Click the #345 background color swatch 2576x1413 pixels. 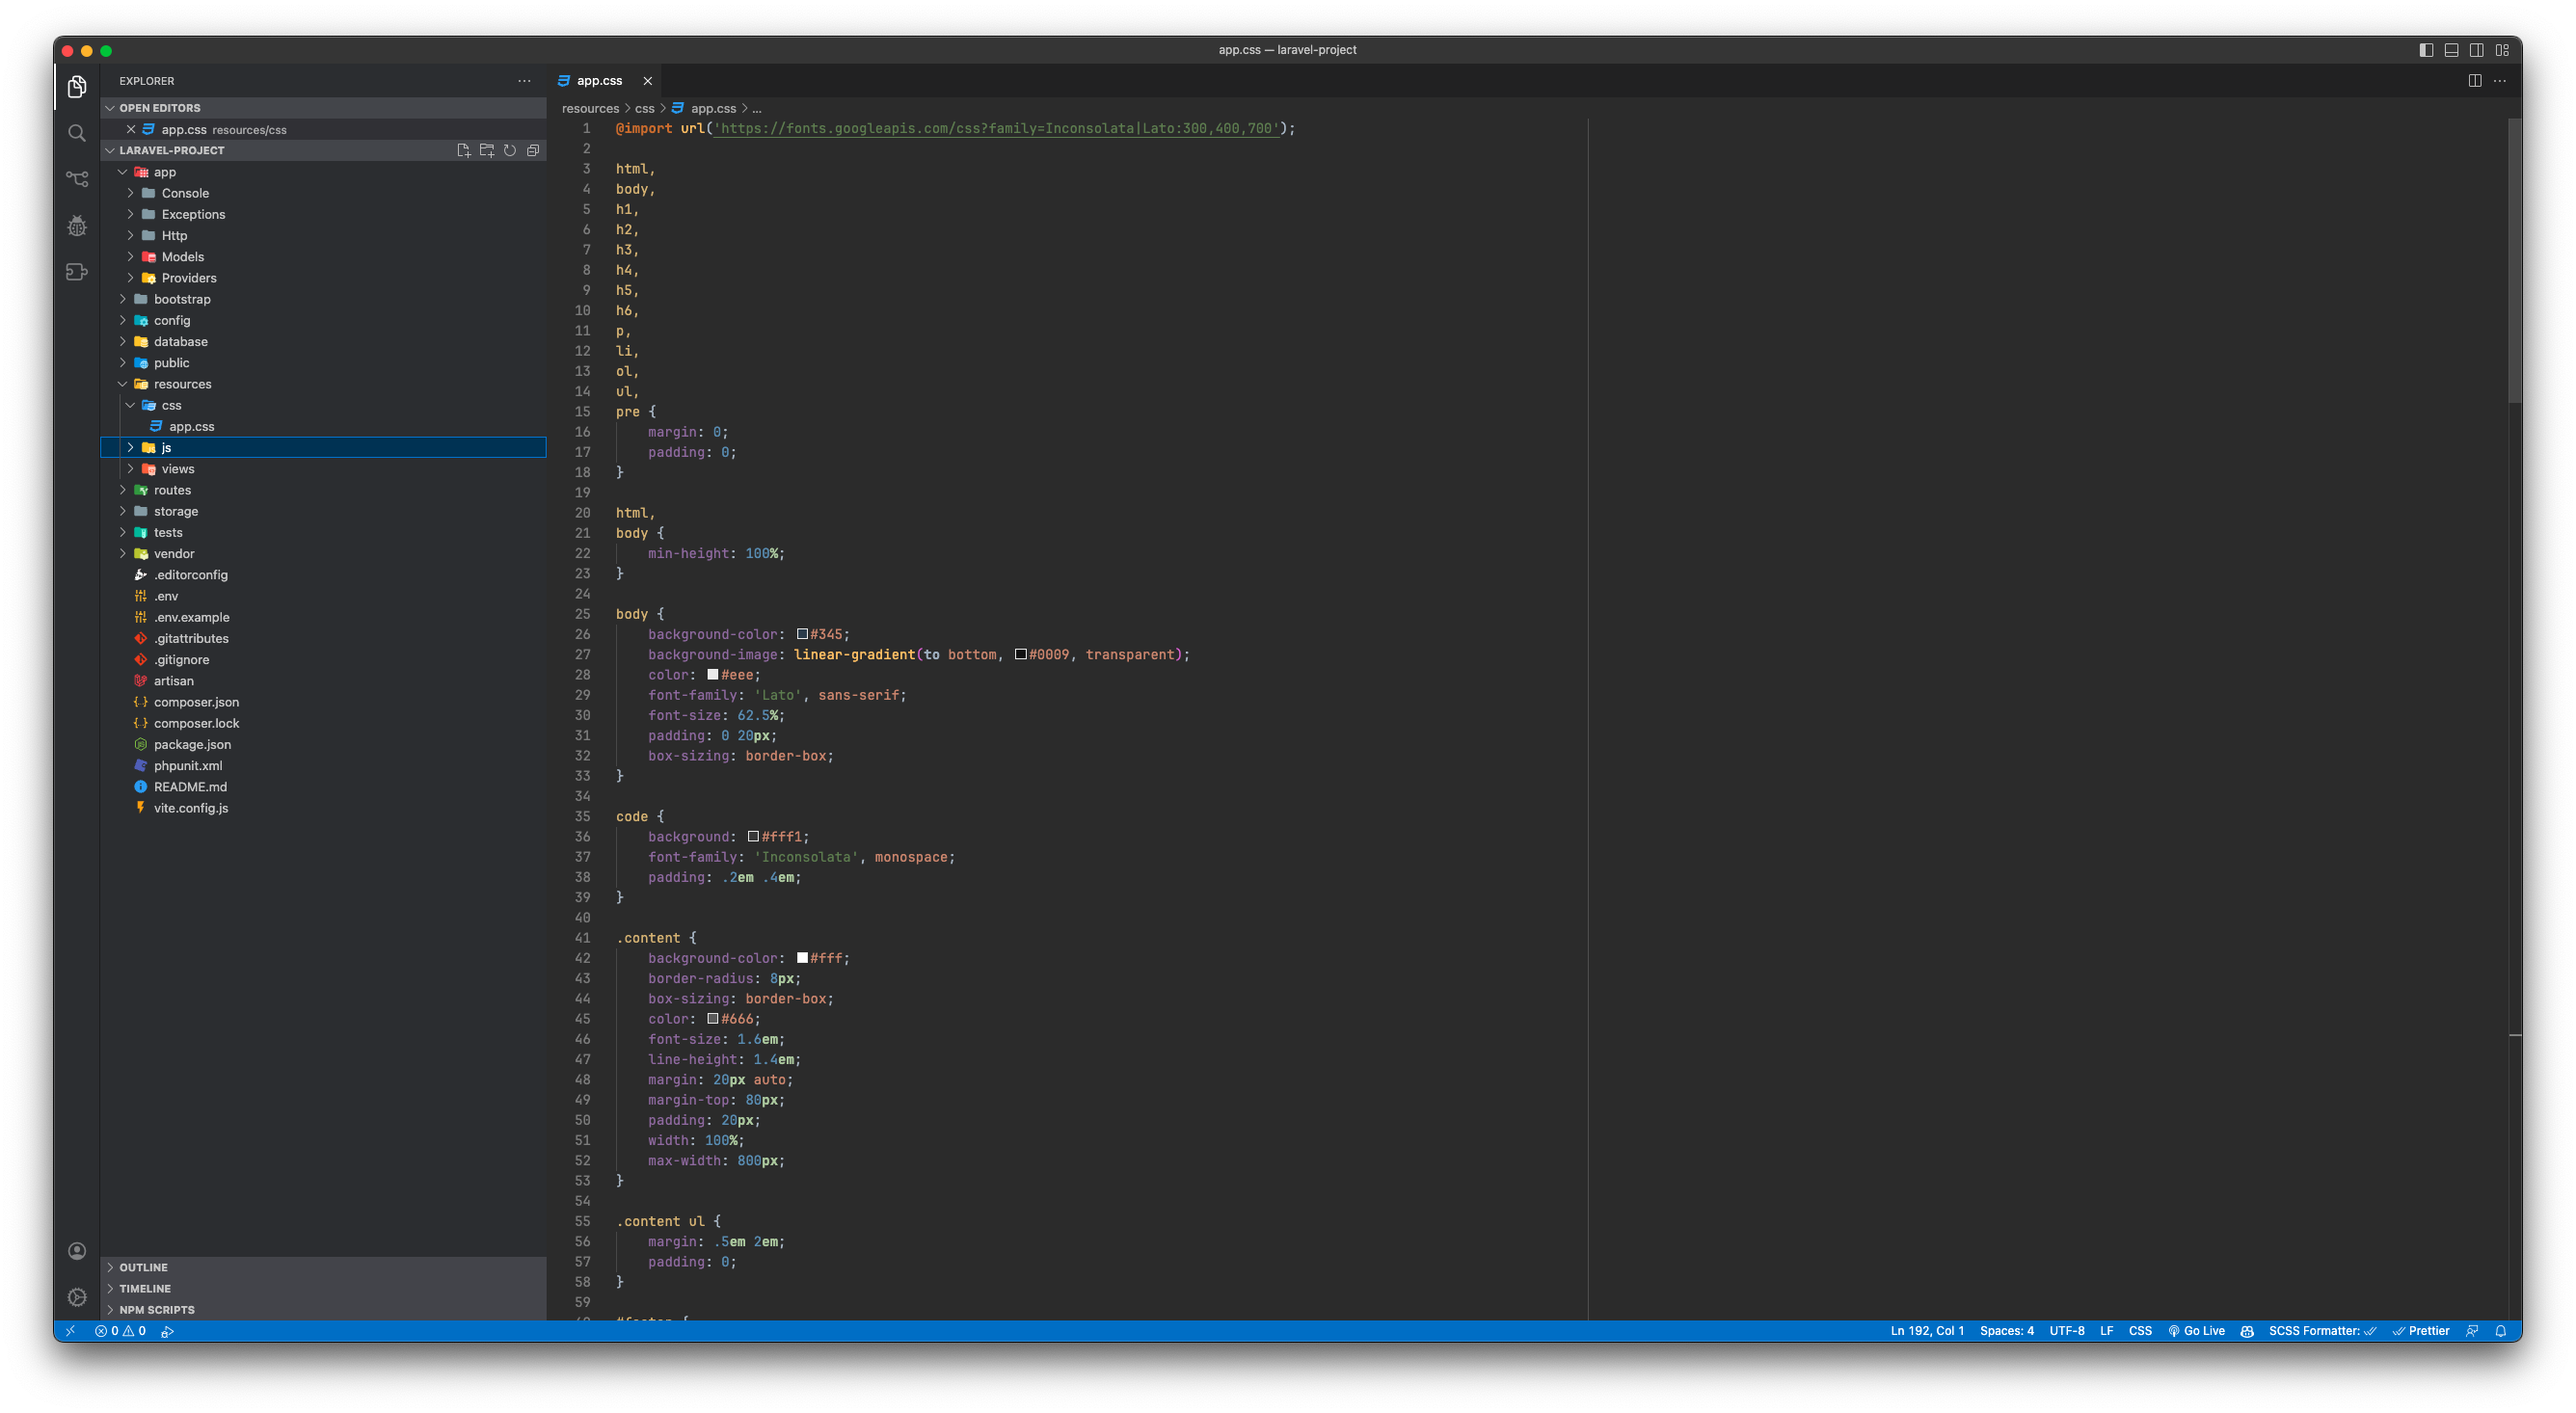802,634
